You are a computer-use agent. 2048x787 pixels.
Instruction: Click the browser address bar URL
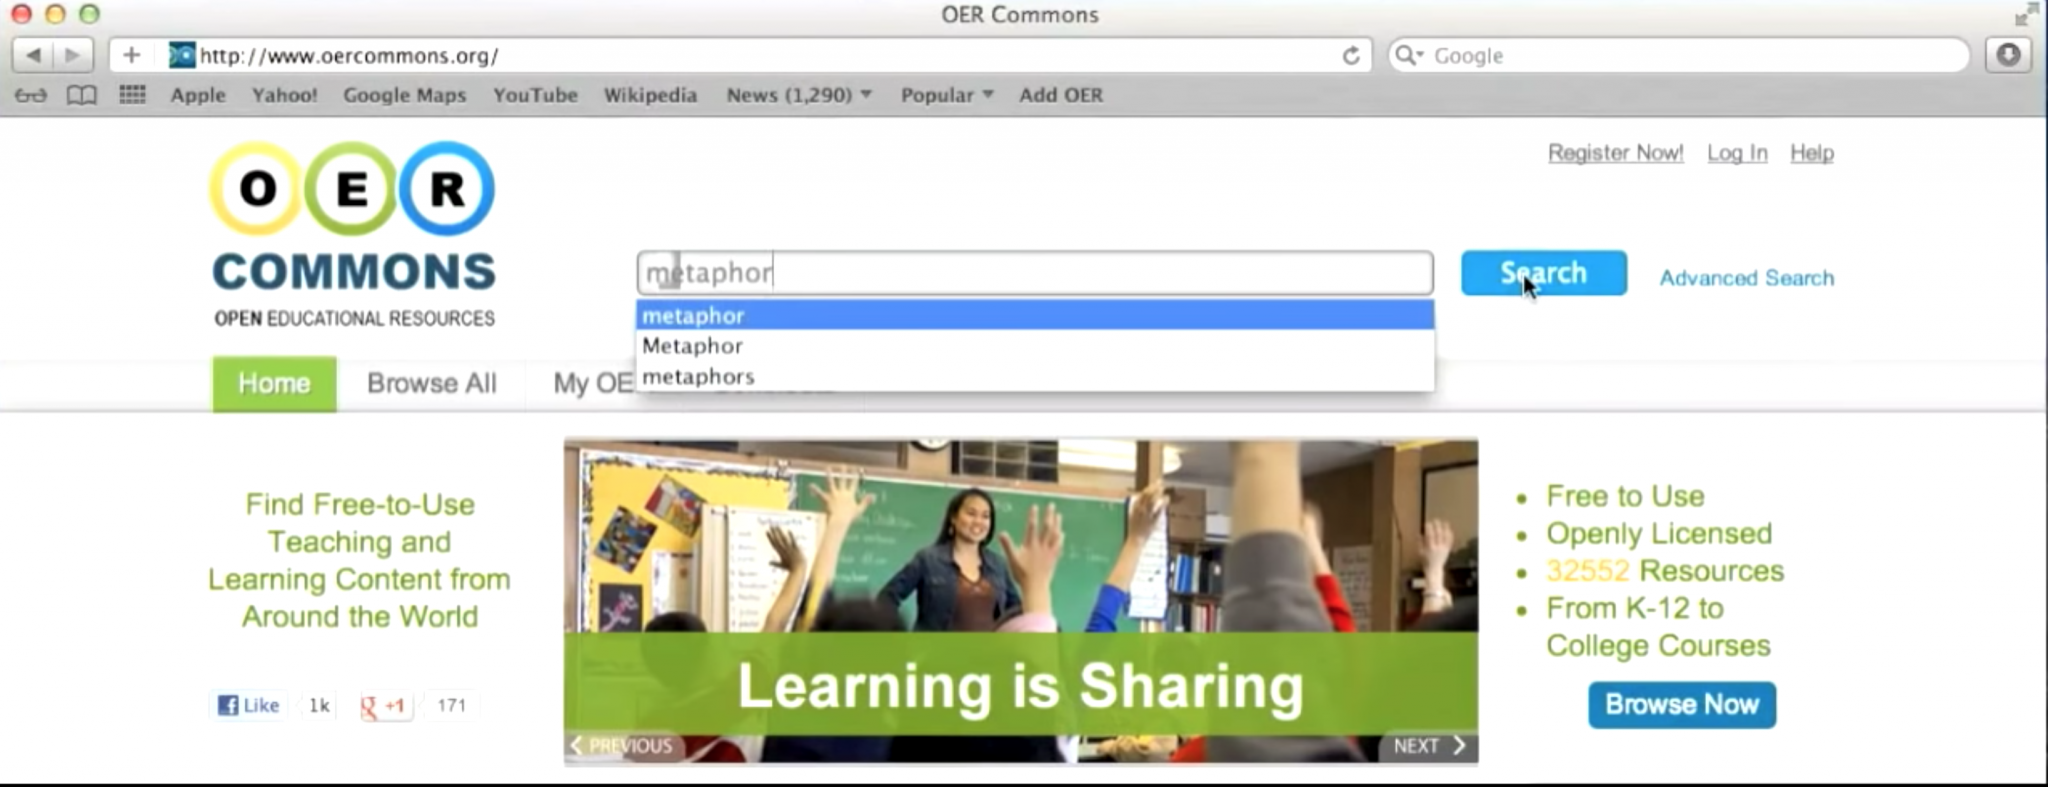[349, 56]
